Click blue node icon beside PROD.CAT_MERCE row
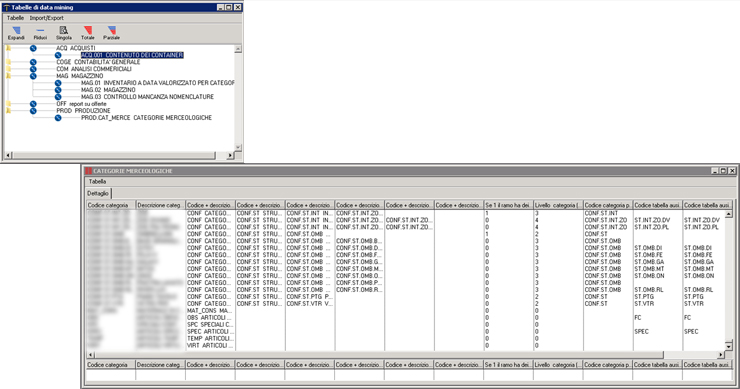 tap(58, 118)
